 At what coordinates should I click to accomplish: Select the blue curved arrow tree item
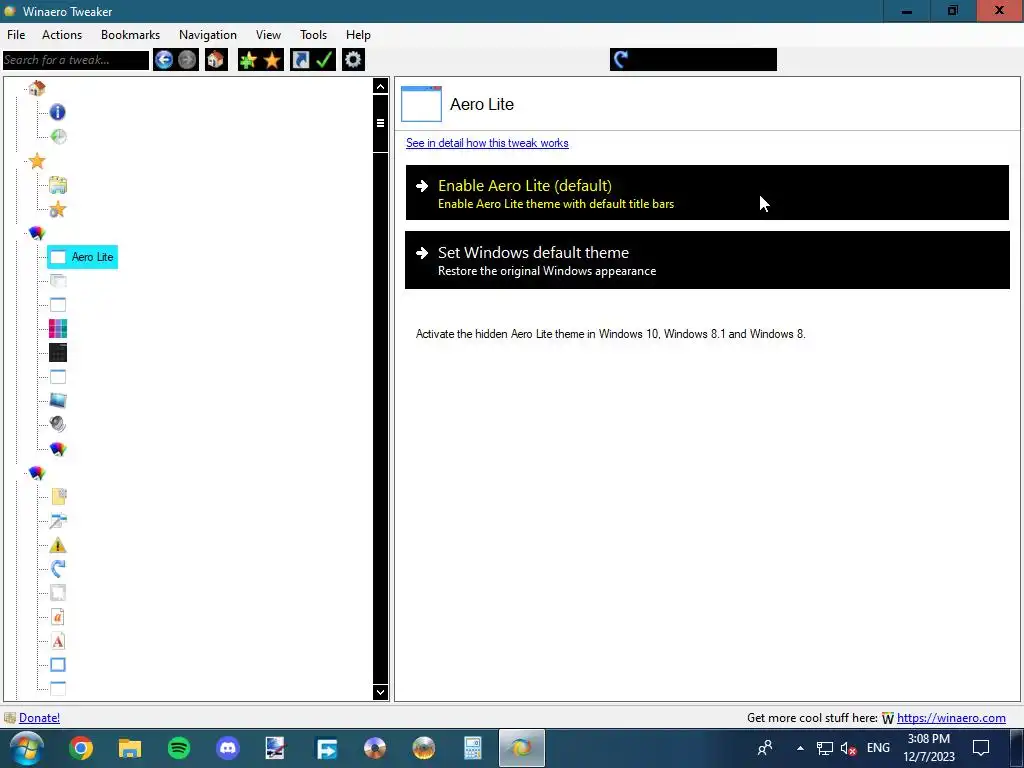tap(58, 568)
